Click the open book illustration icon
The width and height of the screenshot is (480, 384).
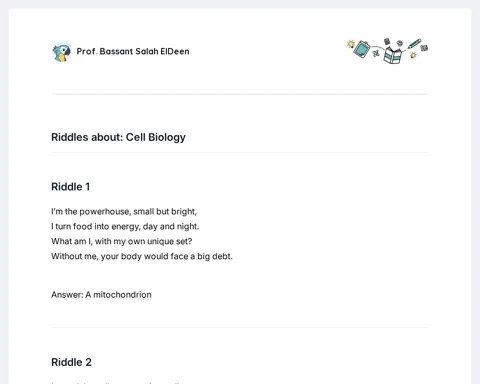[x=393, y=55]
